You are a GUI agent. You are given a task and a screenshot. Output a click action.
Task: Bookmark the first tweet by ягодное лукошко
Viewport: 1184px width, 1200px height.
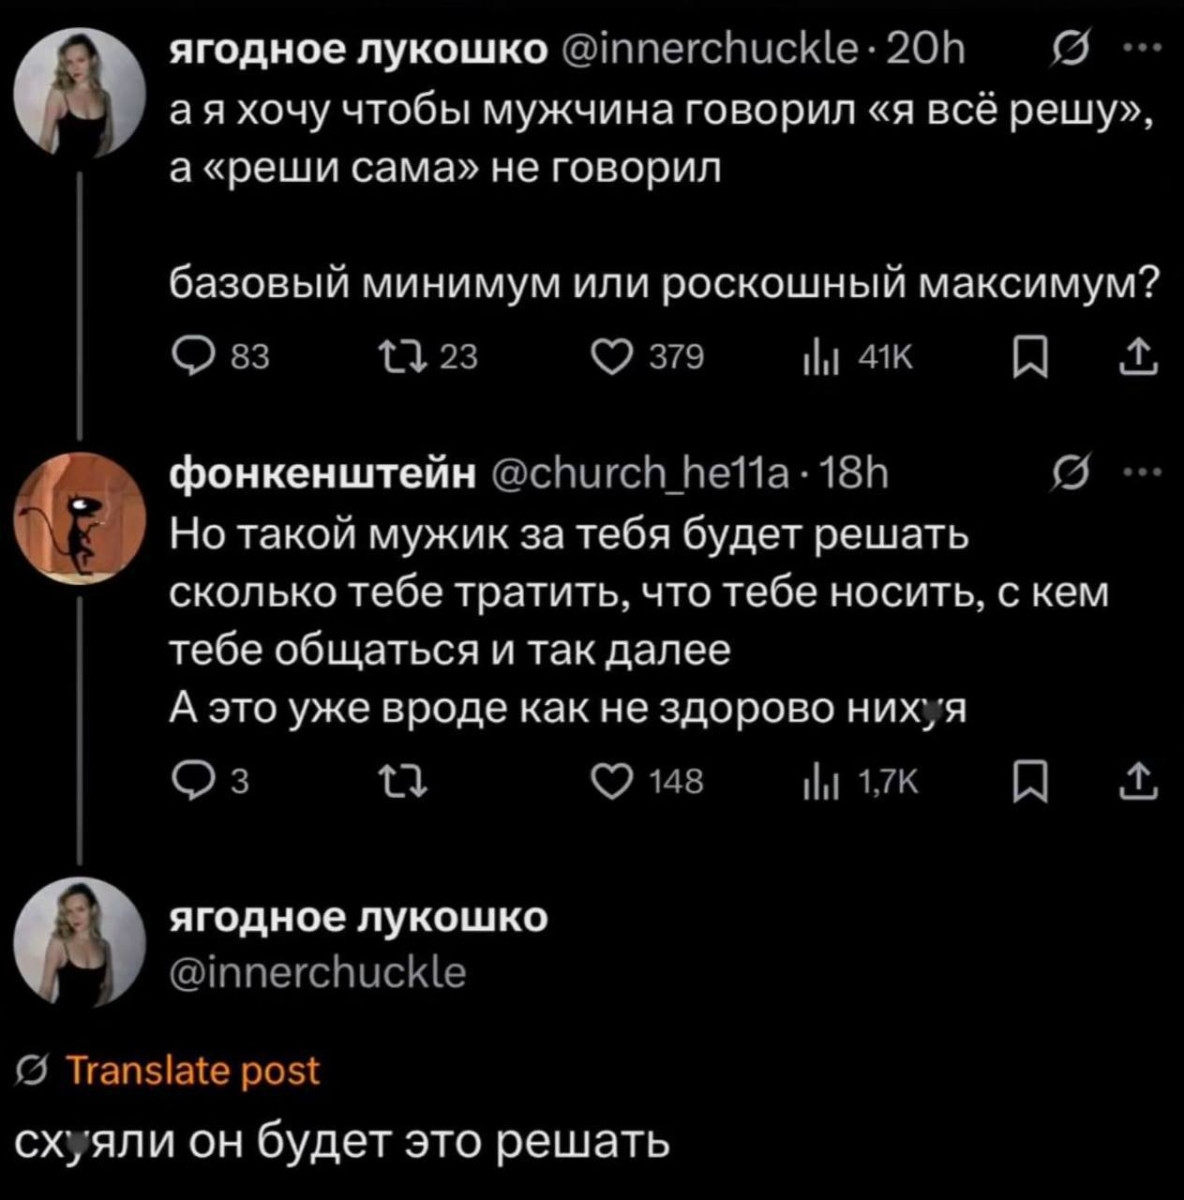coord(1028,357)
